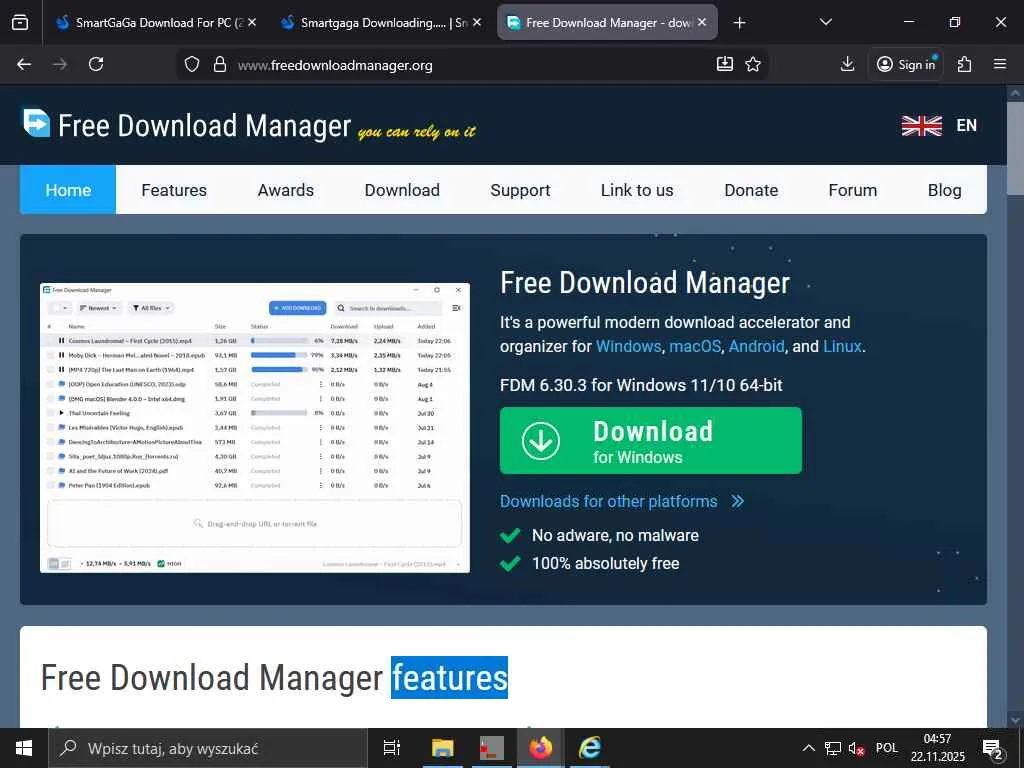Click the Sign in account button
Screen dimensions: 1024x768
pyautogui.click(x=906, y=64)
